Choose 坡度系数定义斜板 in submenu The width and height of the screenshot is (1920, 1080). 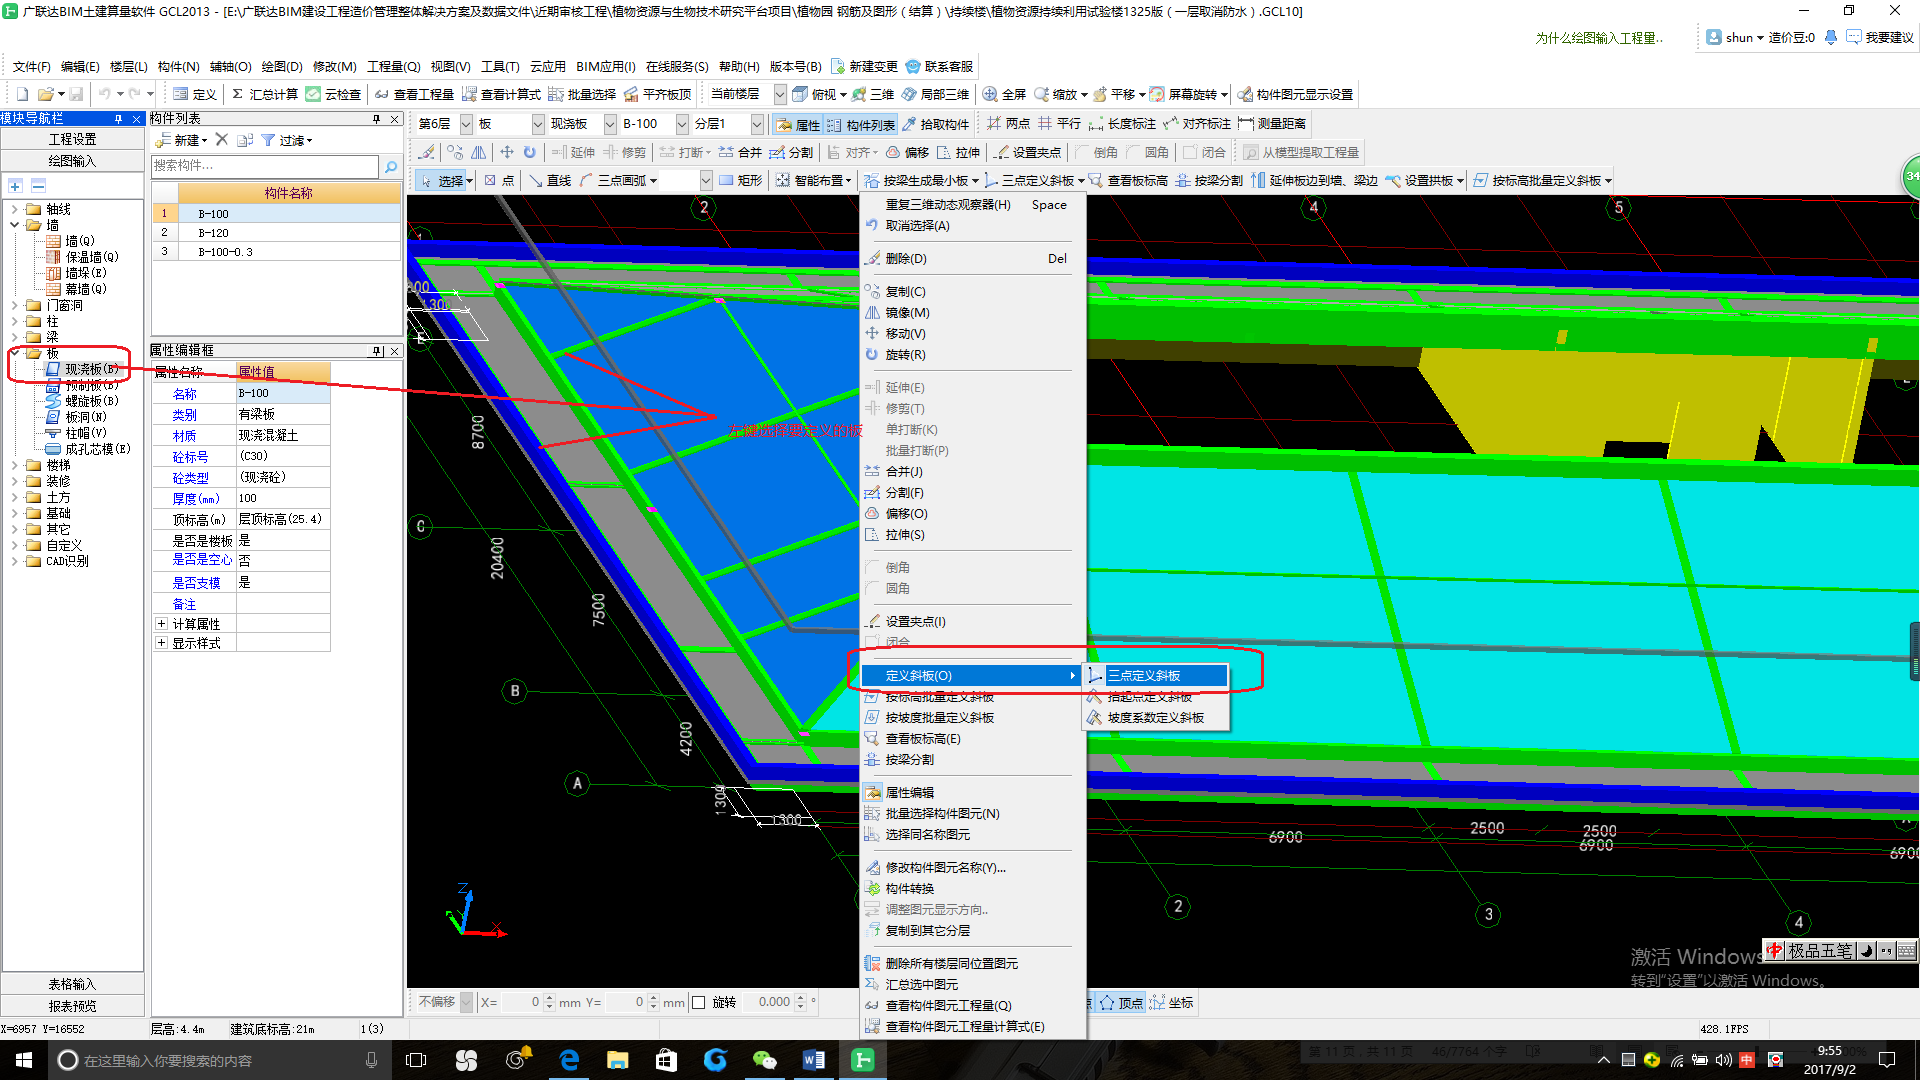click(1156, 718)
